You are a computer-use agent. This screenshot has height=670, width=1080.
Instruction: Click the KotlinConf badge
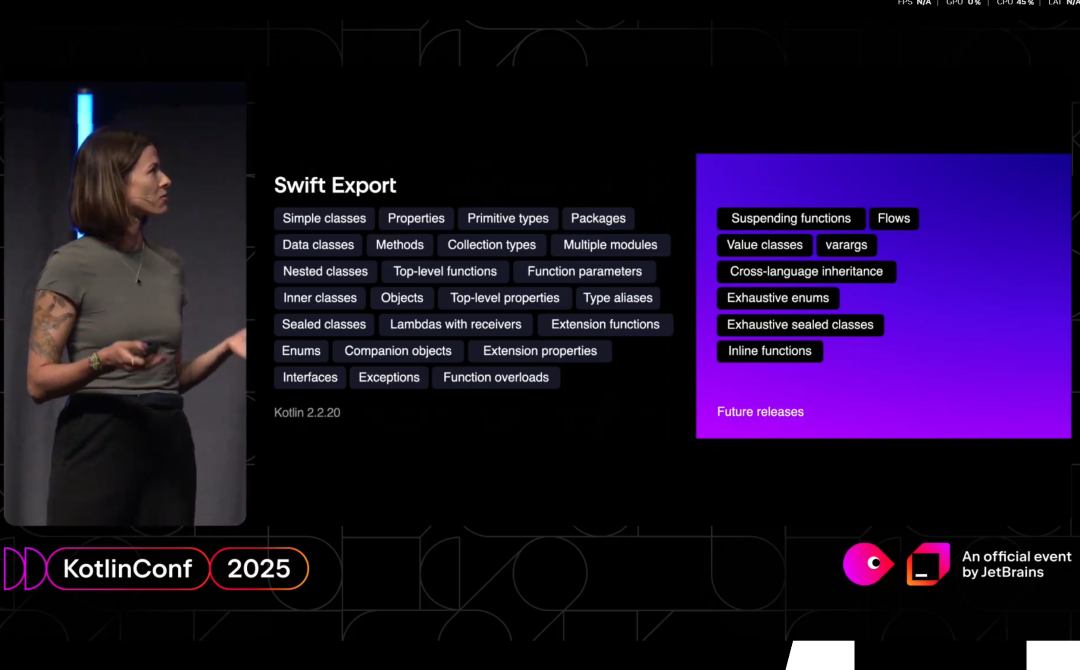[127, 569]
